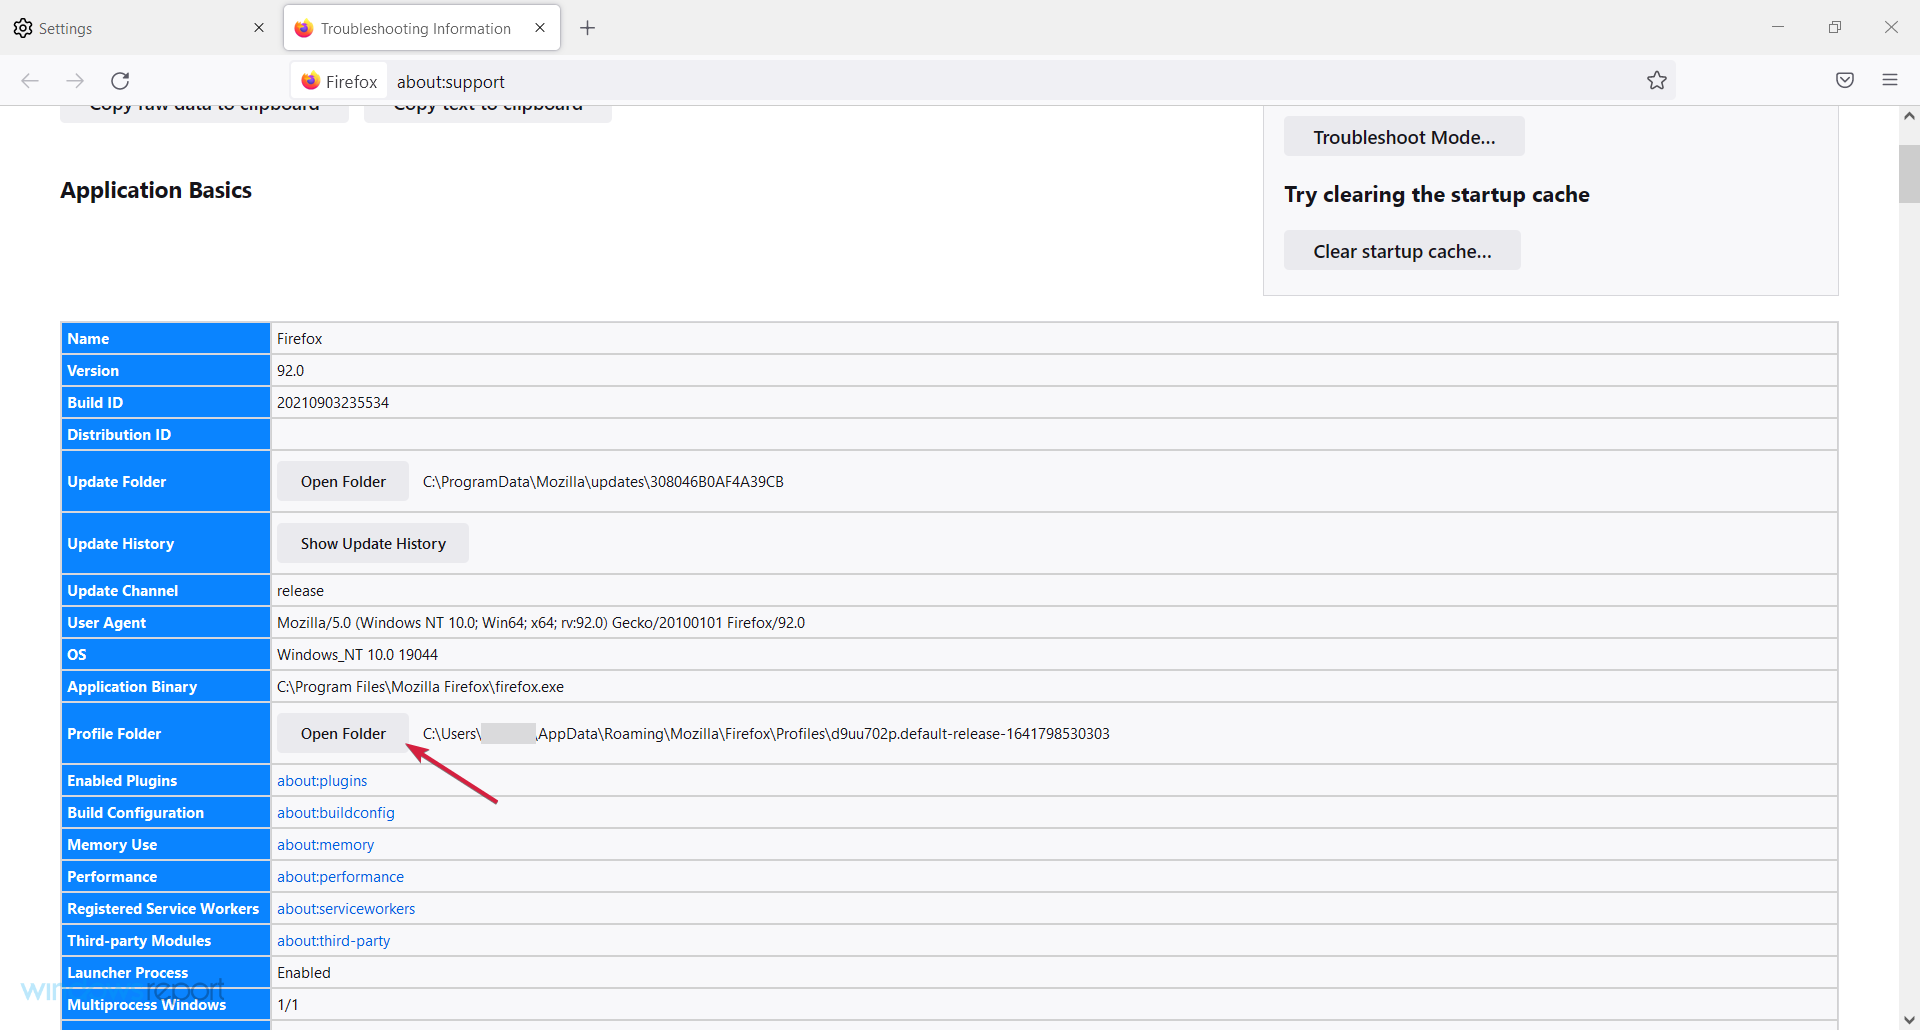This screenshot has height=1030, width=1920.
Task: Click the Profile Folder path text
Action: tap(766, 734)
